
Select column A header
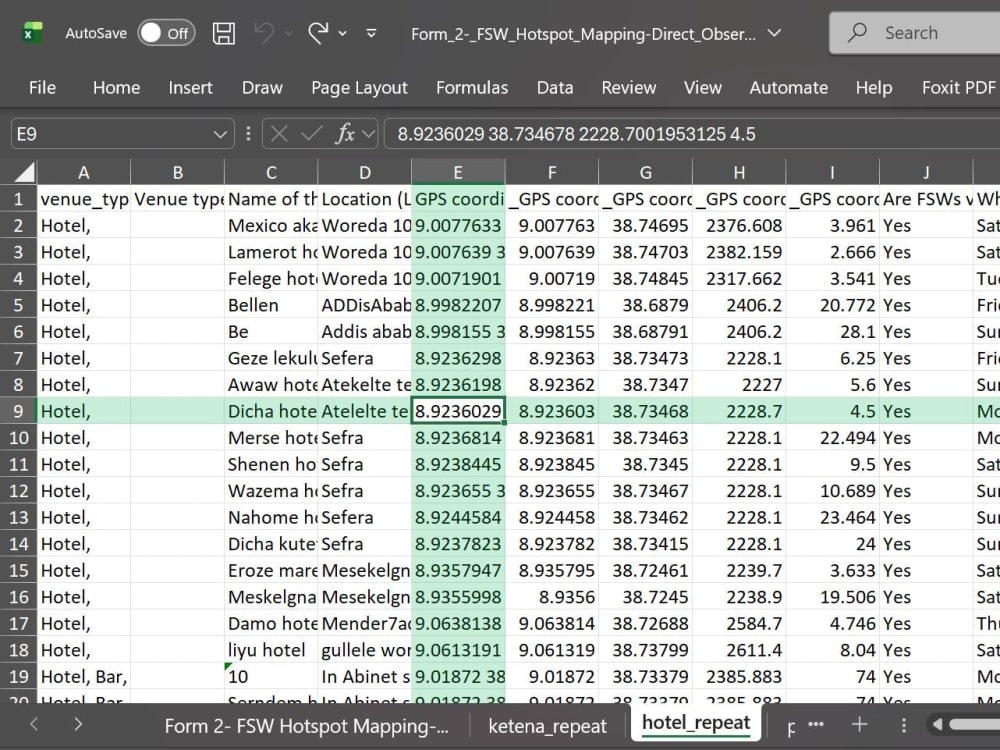pyautogui.click(x=84, y=173)
